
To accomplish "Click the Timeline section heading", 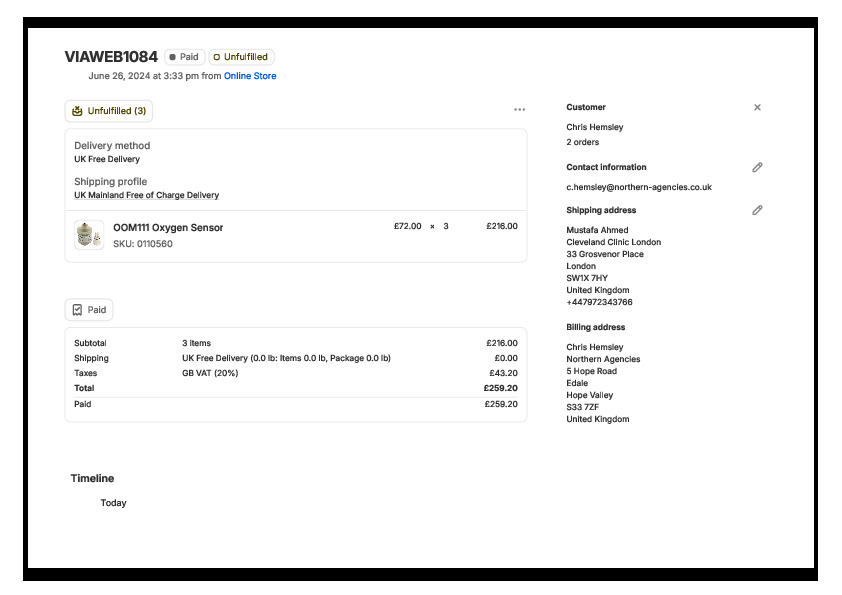I will point(92,478).
